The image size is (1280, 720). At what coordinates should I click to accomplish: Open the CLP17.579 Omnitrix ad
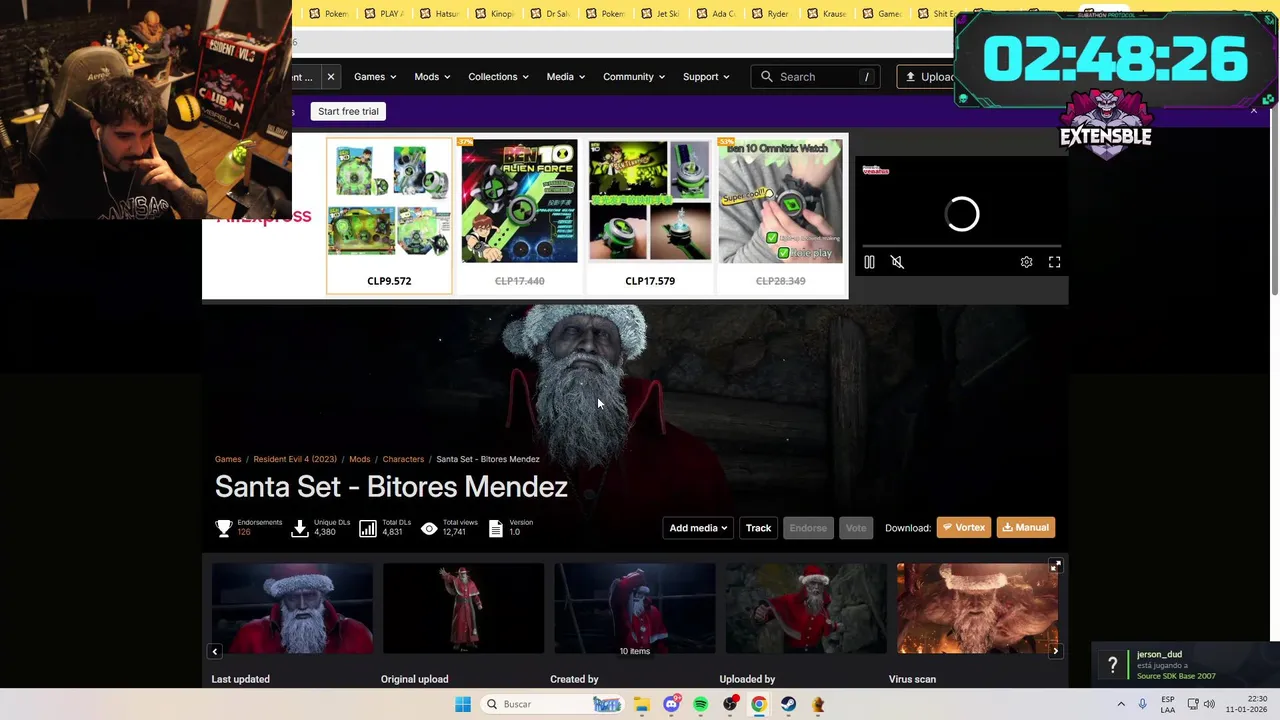tap(650, 215)
